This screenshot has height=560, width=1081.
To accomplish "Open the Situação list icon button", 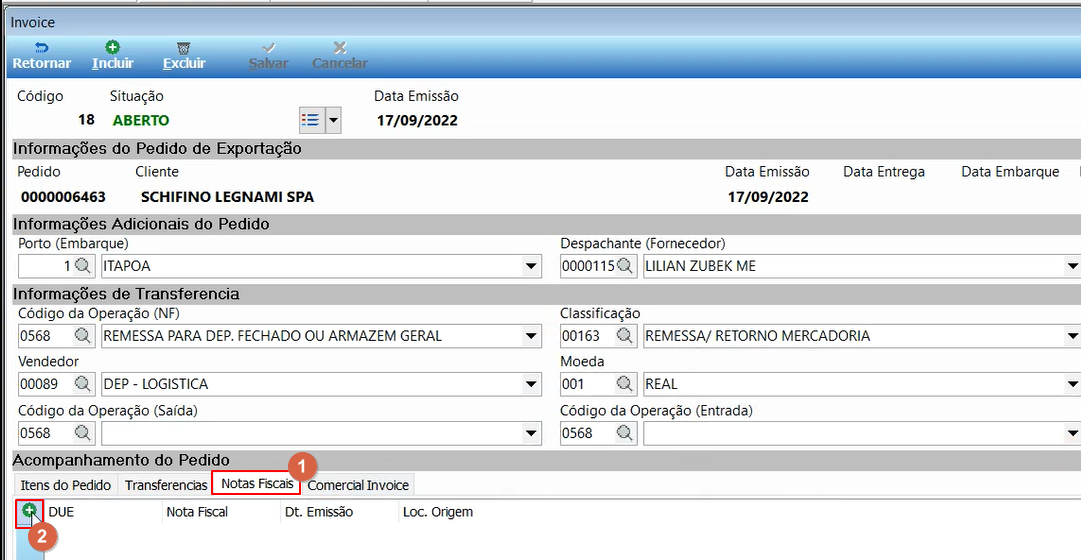I will [311, 120].
